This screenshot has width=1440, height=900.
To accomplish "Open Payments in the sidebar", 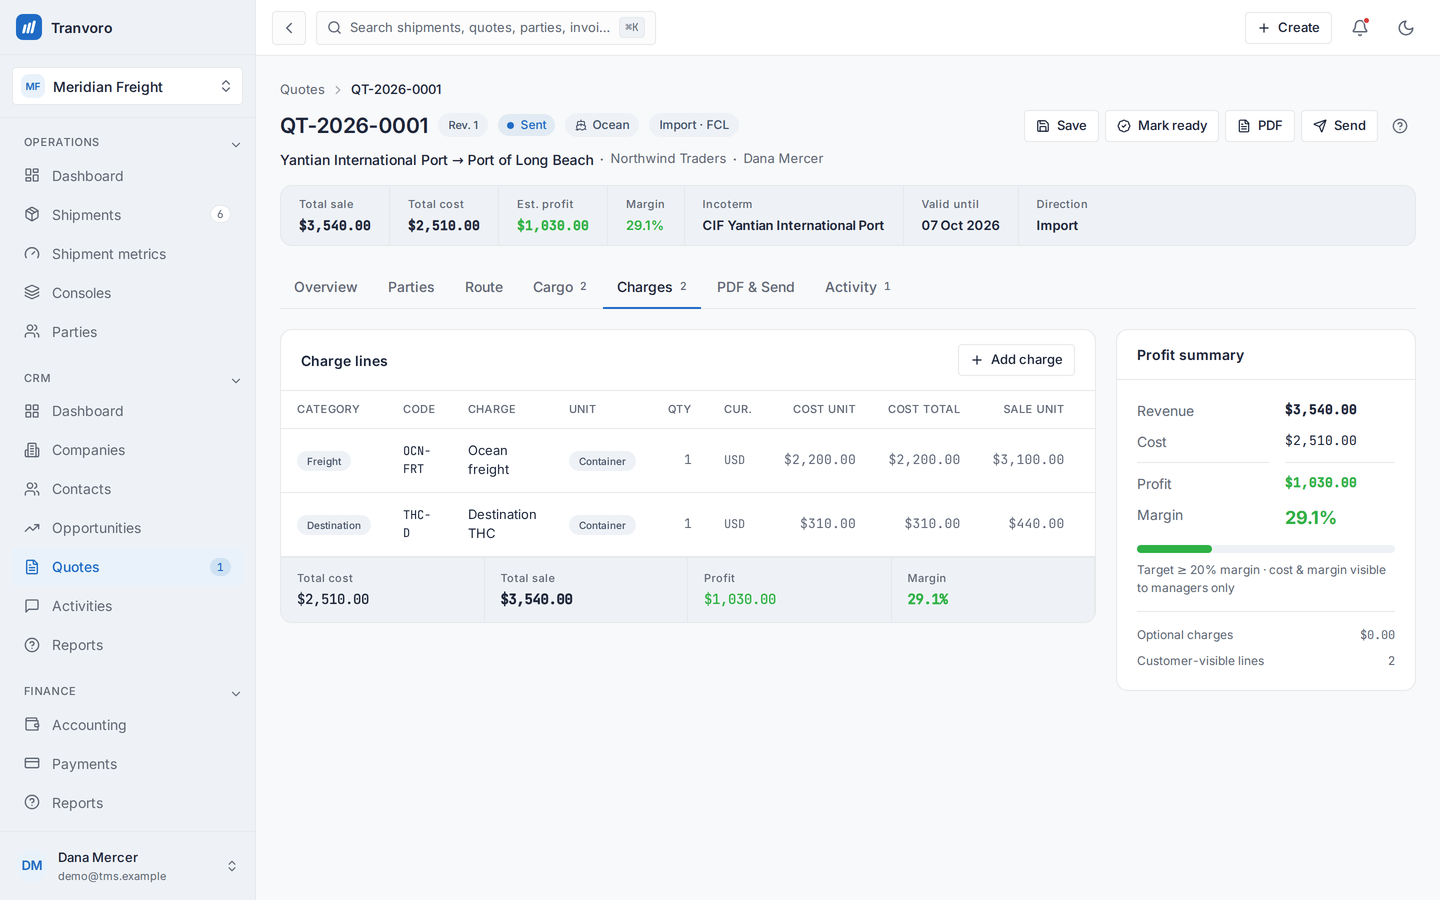I will (128, 764).
